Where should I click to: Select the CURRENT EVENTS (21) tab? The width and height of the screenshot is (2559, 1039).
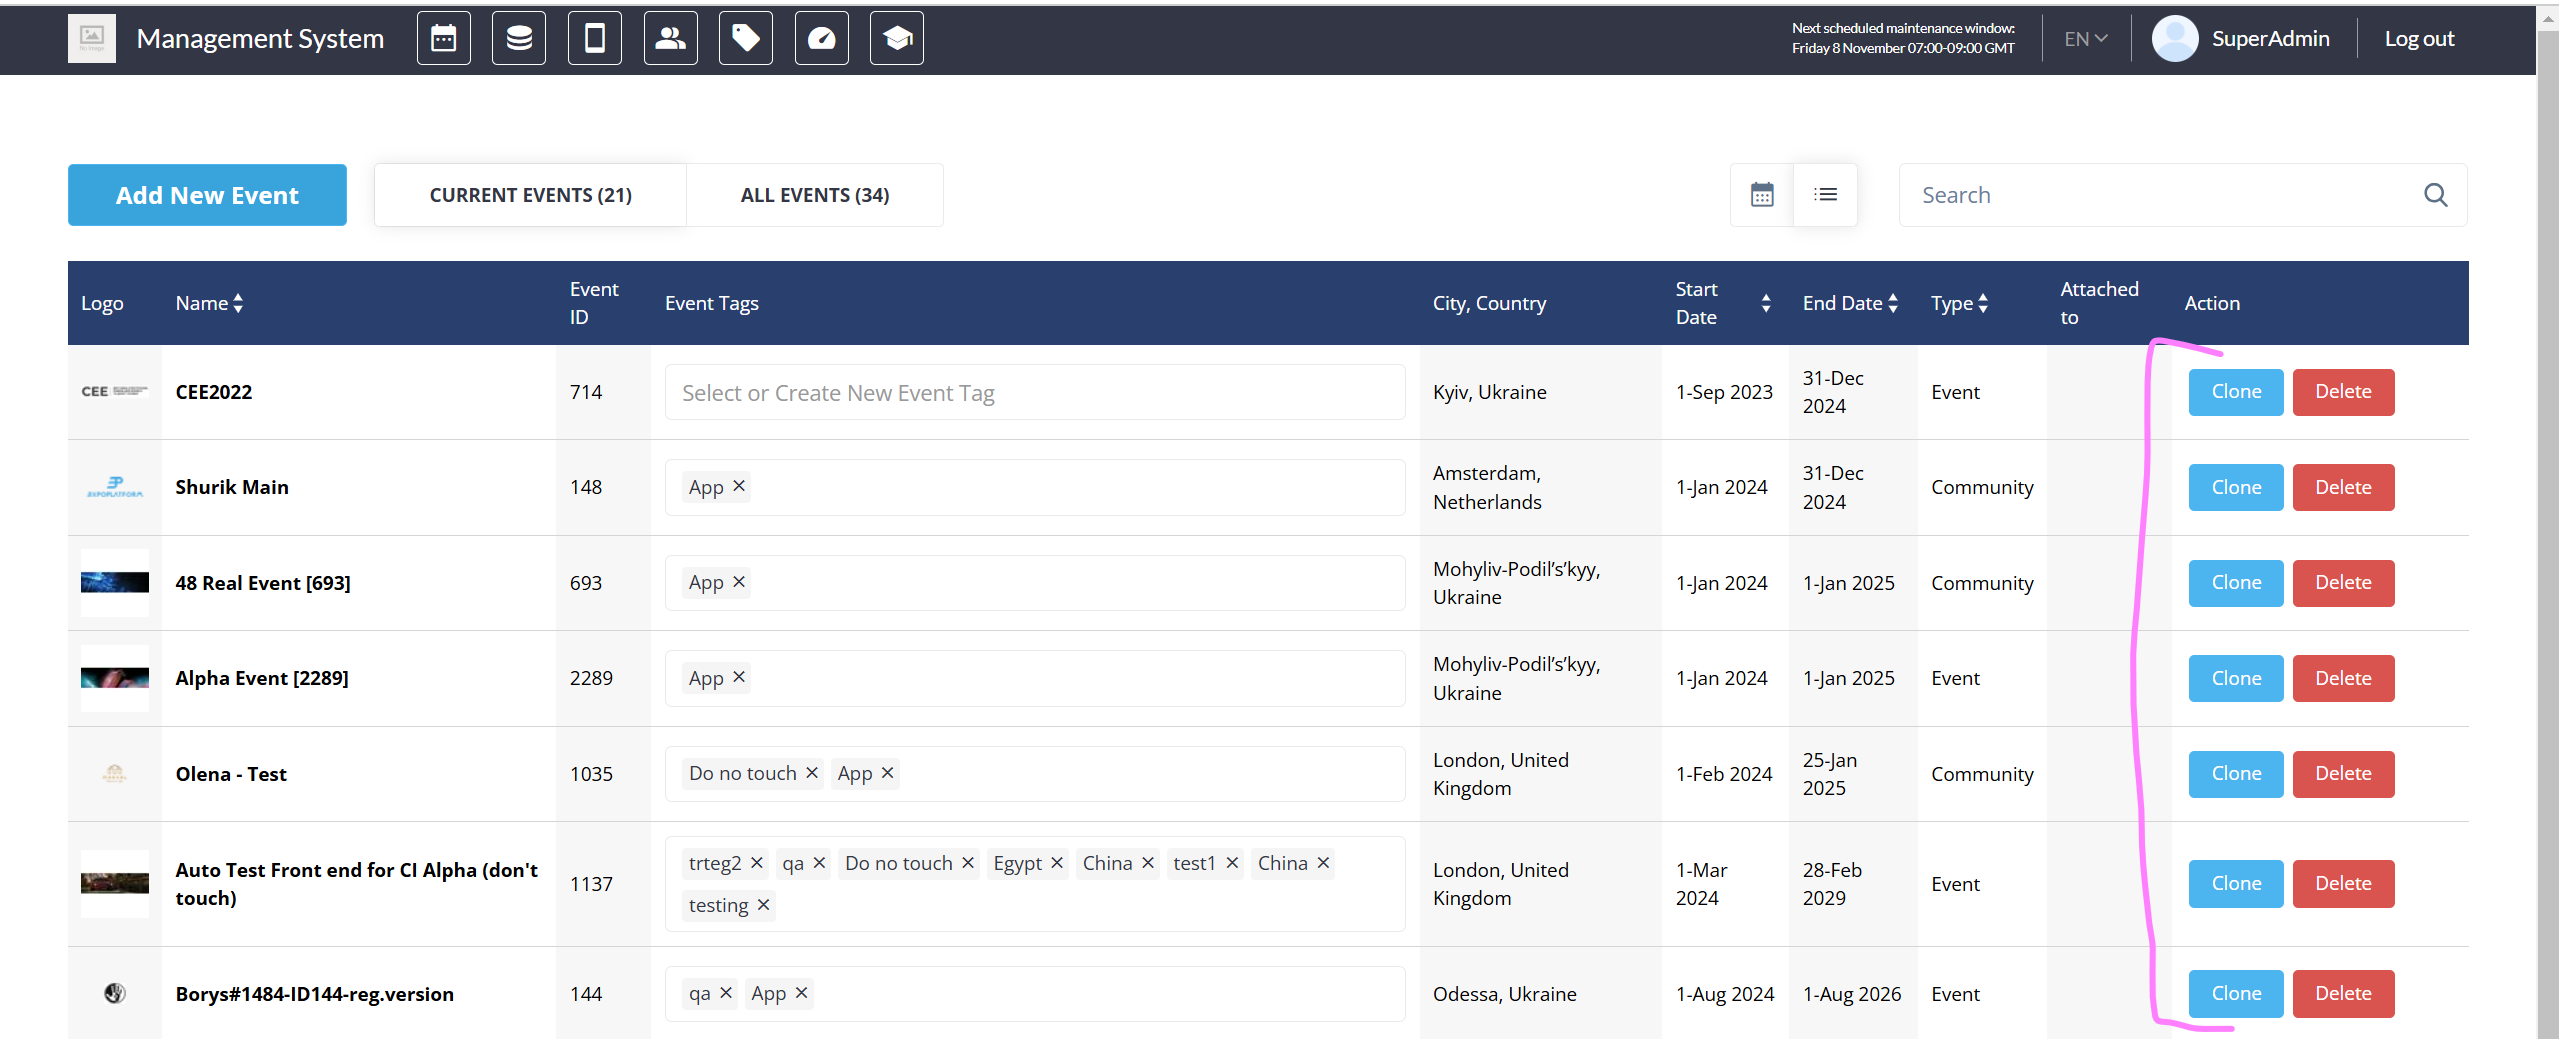tap(530, 195)
